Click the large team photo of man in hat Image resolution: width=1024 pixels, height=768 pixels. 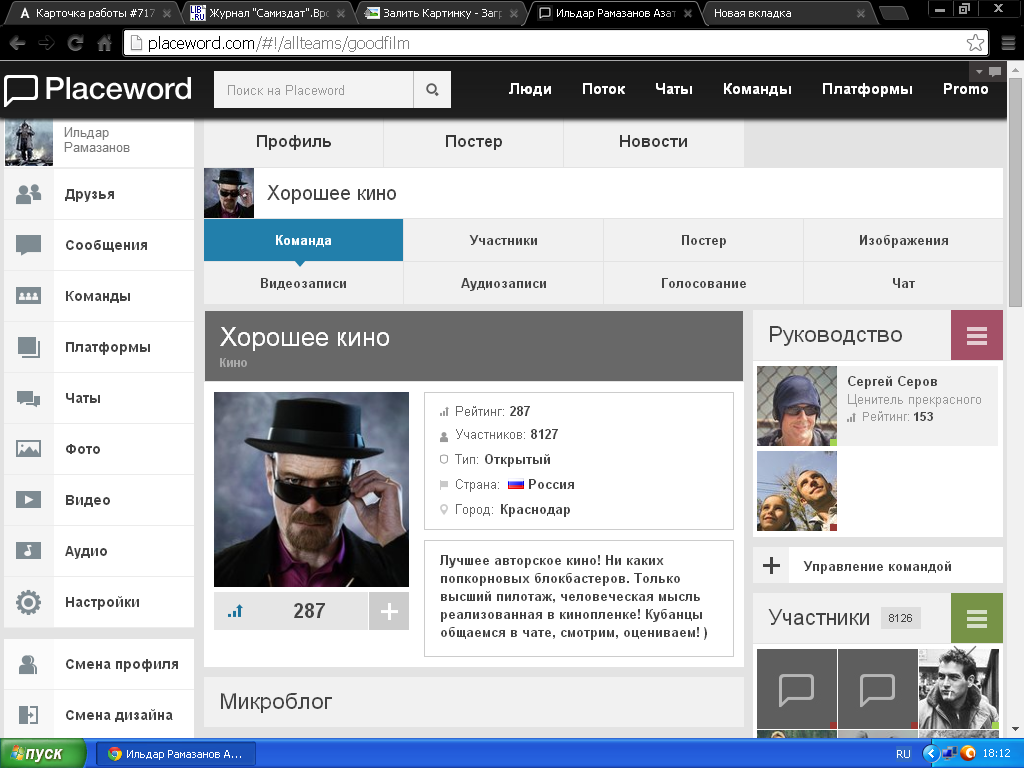click(312, 489)
